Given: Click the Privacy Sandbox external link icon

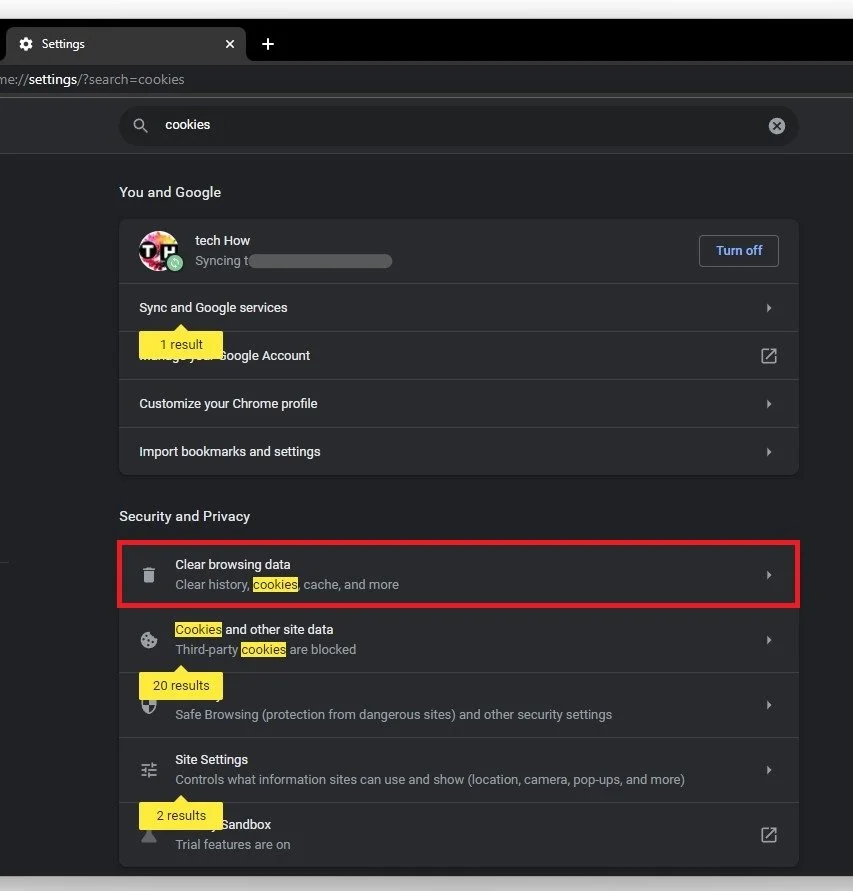Looking at the screenshot, I should [768, 835].
